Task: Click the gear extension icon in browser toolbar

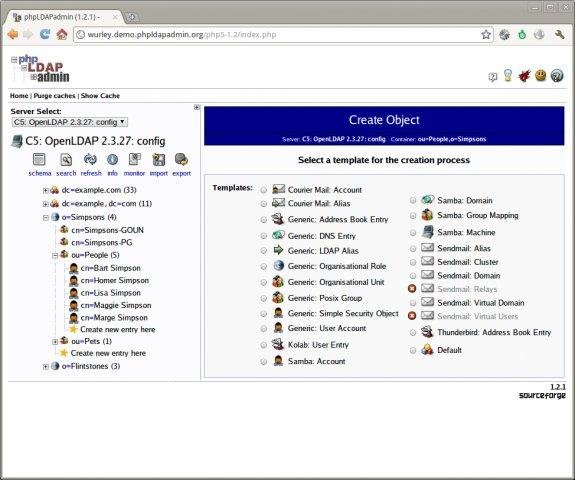Action: [x=505, y=34]
